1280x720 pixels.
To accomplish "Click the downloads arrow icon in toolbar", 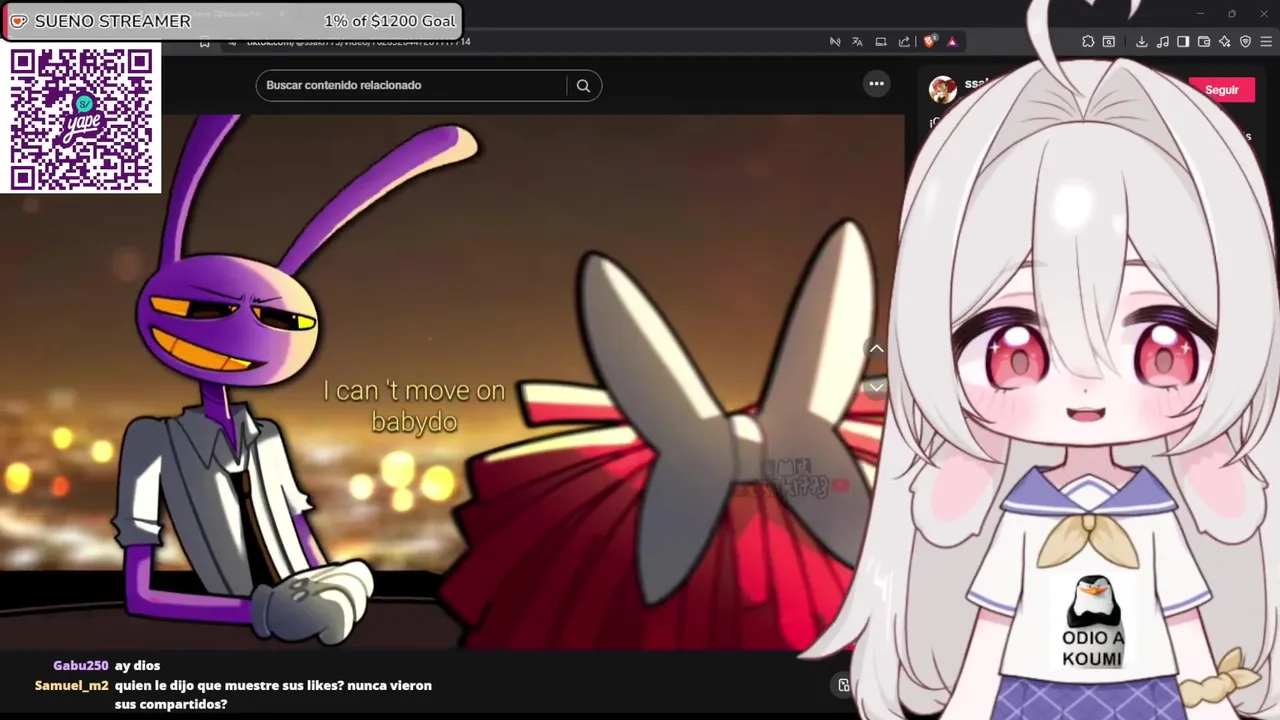I will click(1141, 42).
